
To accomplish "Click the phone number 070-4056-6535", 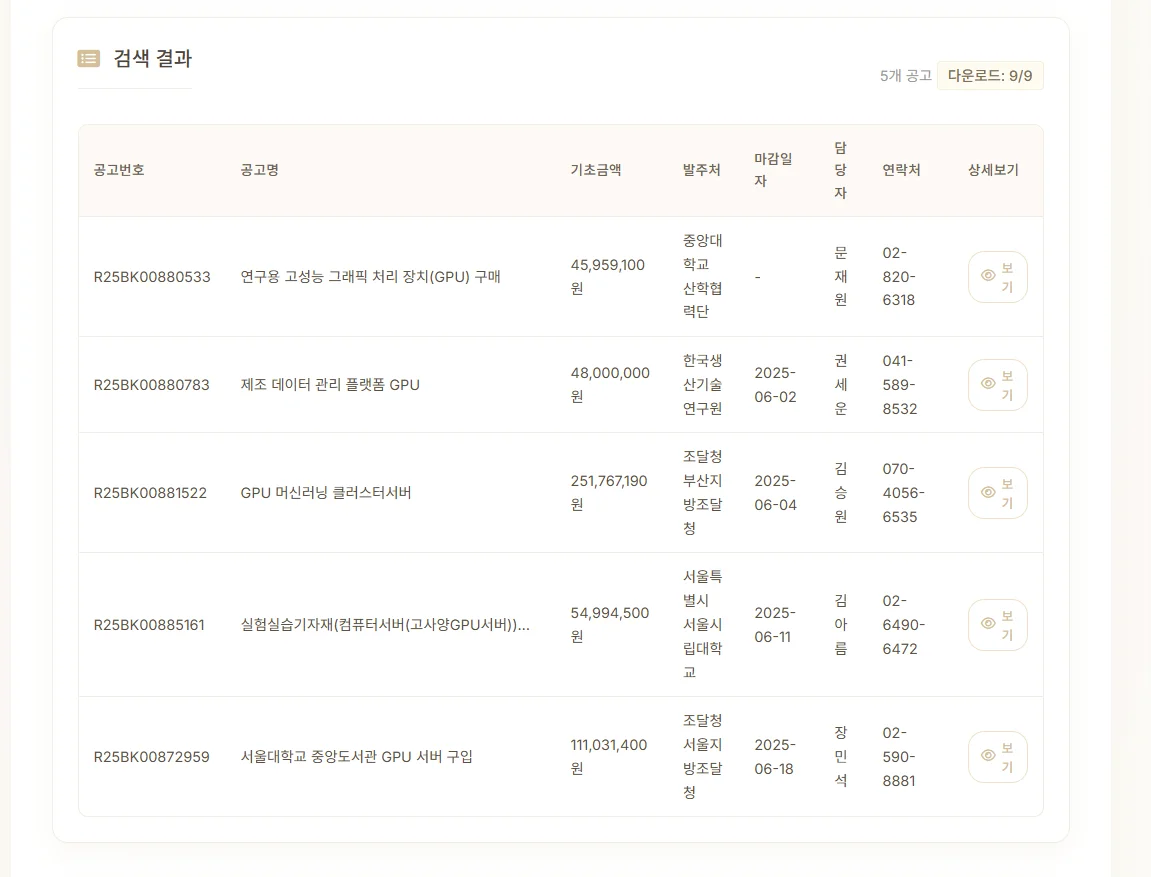I will [x=904, y=492].
